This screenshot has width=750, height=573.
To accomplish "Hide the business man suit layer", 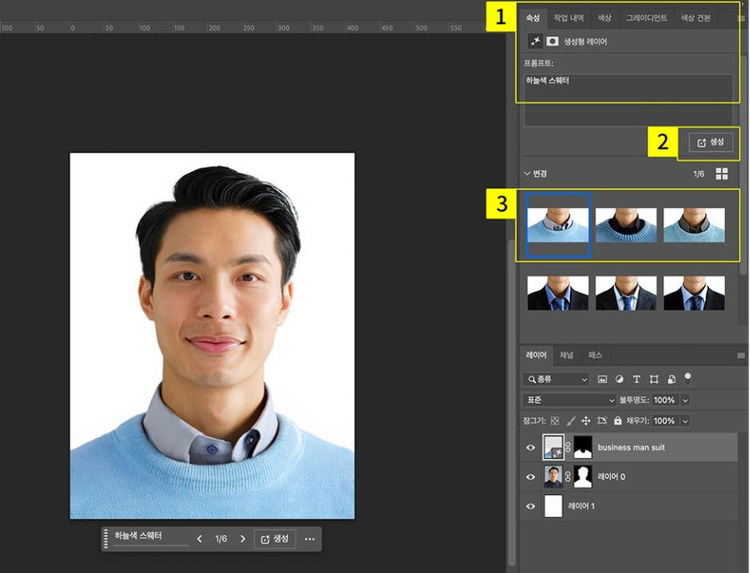I will [x=531, y=447].
